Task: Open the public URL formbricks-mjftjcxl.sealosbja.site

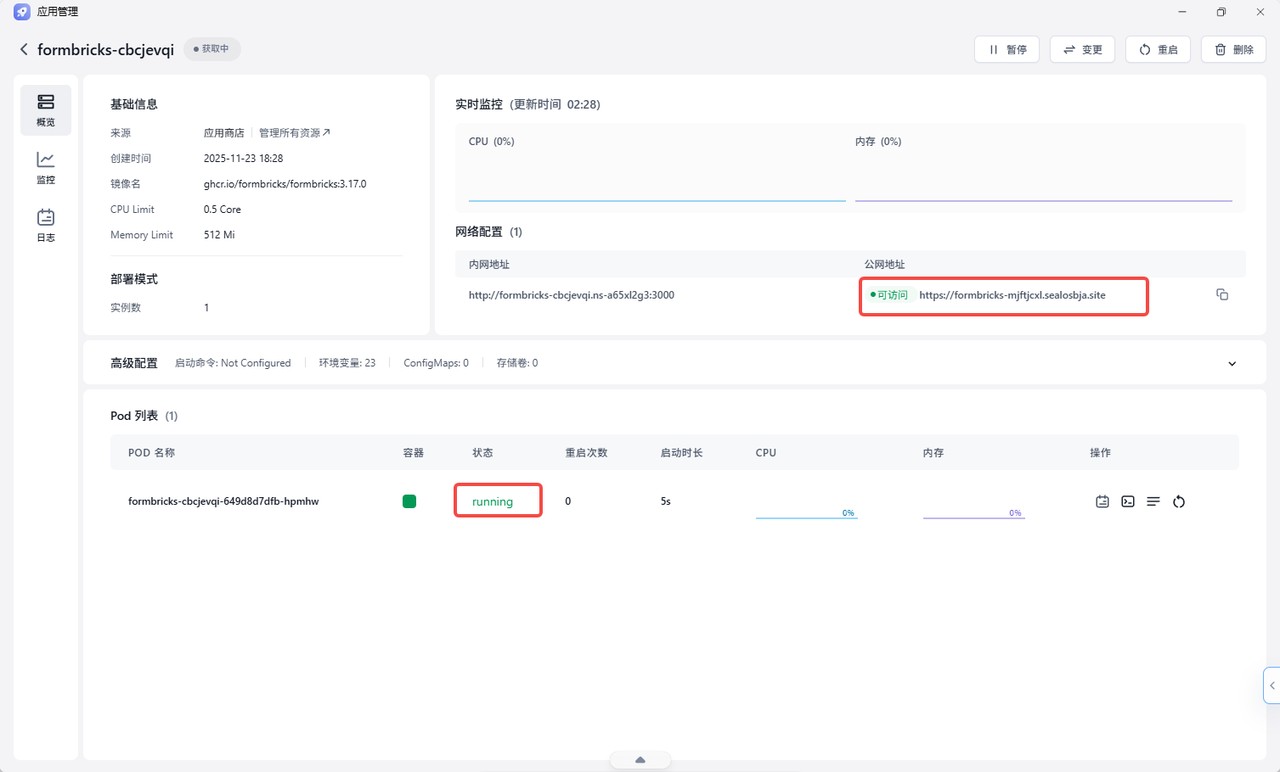Action: pyautogui.click(x=1012, y=295)
